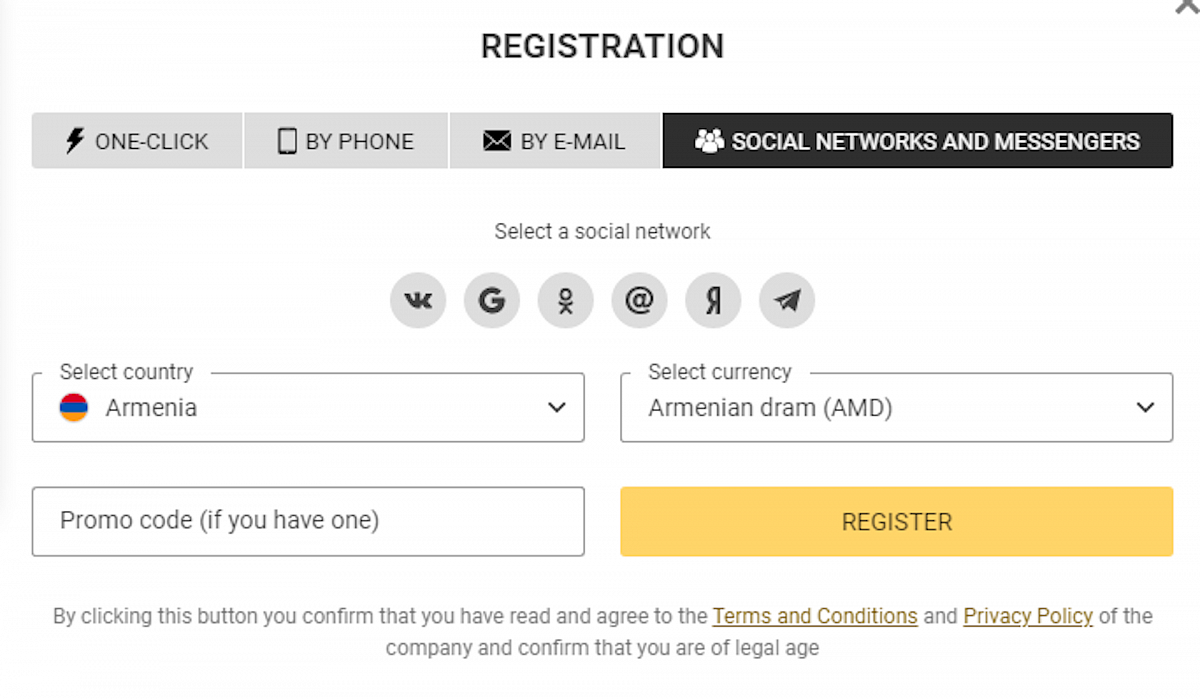1200x699 pixels.
Task: Open Social Networks and Messengers tab
Action: coord(917,141)
